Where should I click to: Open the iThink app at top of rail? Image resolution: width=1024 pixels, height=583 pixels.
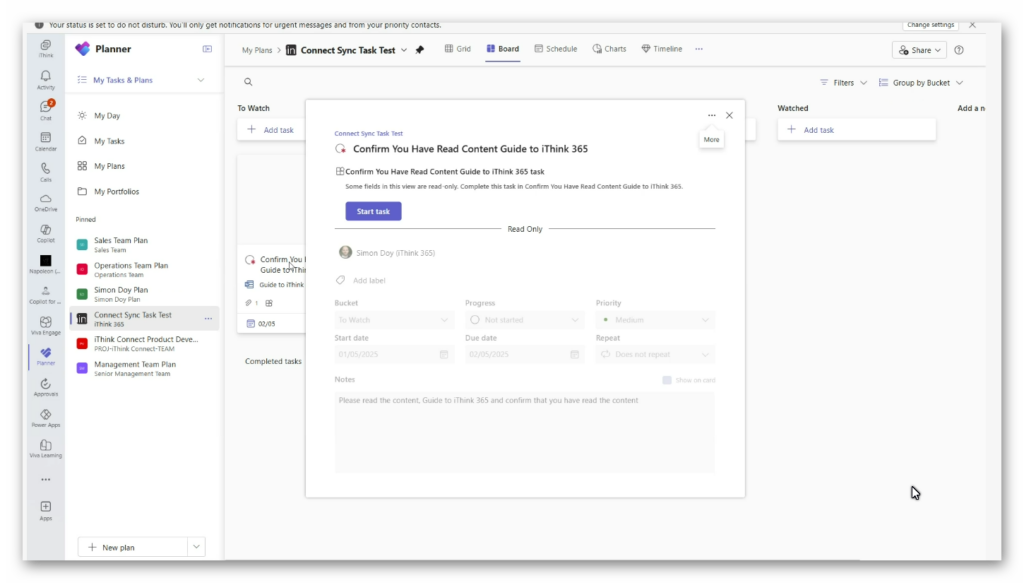[x=46, y=48]
